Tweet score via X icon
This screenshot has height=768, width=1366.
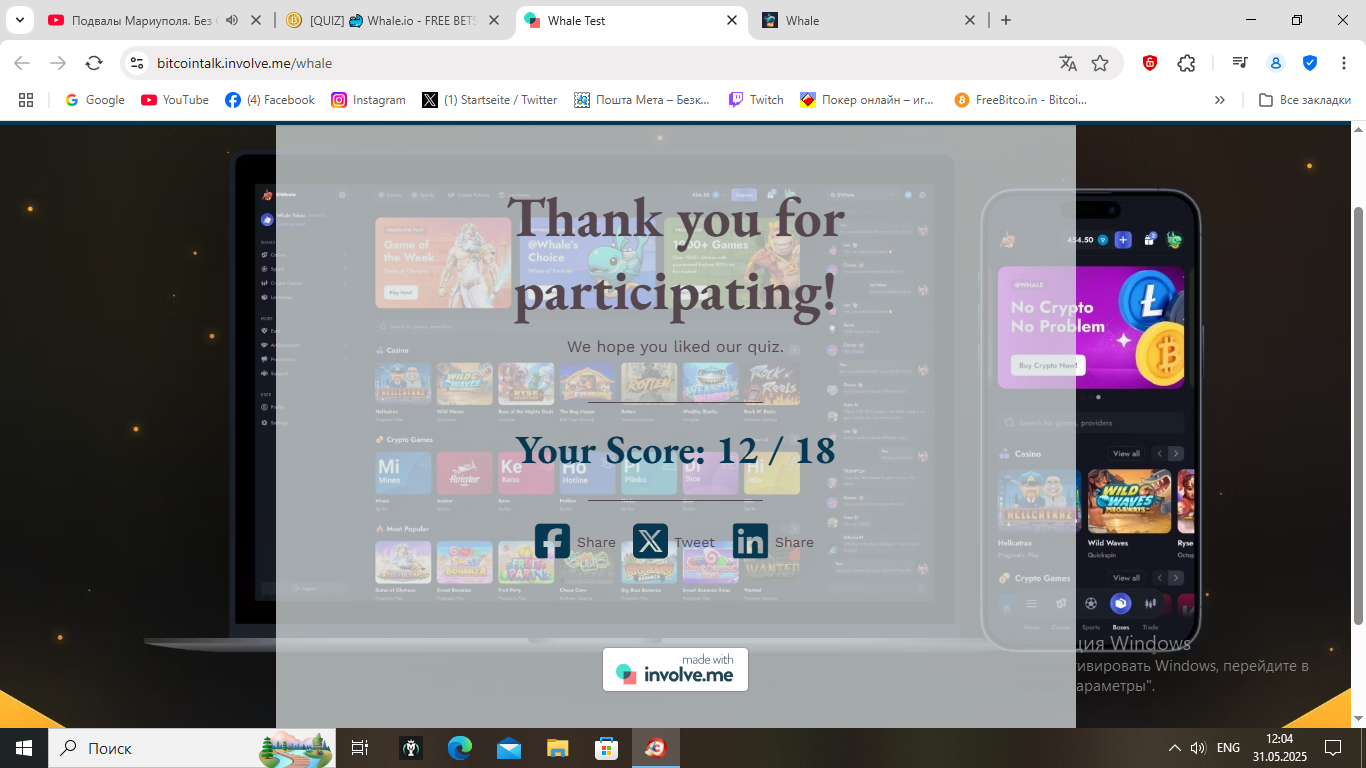650,541
